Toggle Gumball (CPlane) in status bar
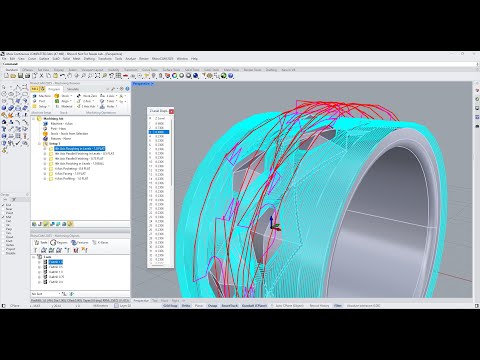Screen dimensions: 480x360 [x=253, y=306]
